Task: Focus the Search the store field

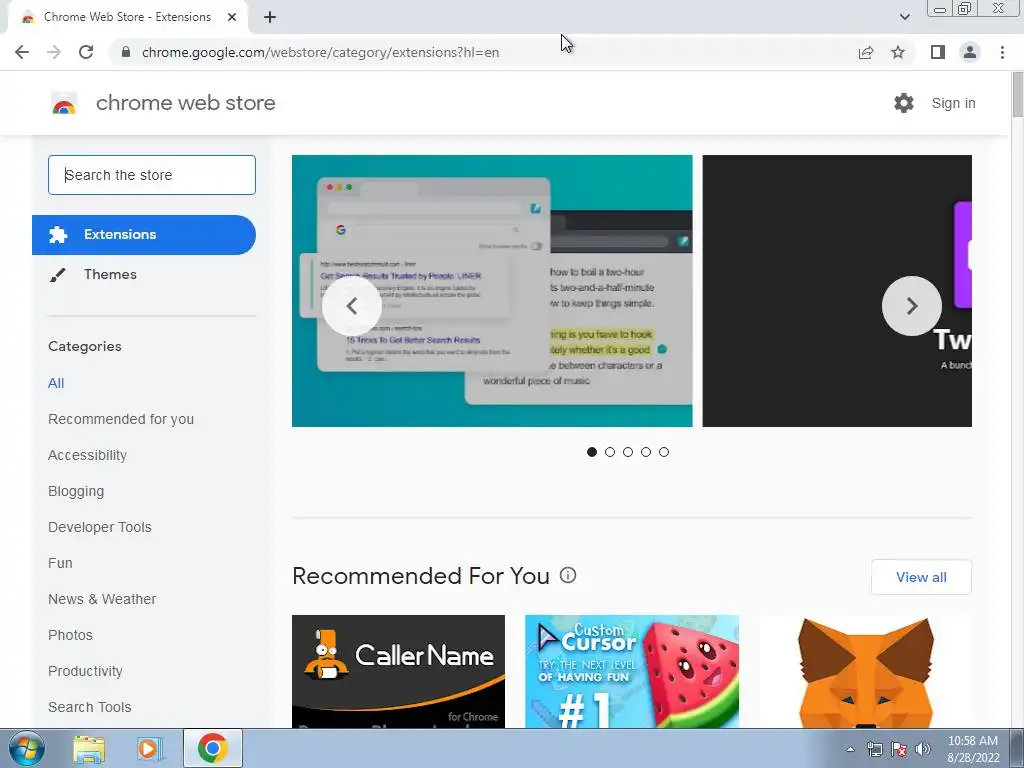Action: (x=152, y=175)
